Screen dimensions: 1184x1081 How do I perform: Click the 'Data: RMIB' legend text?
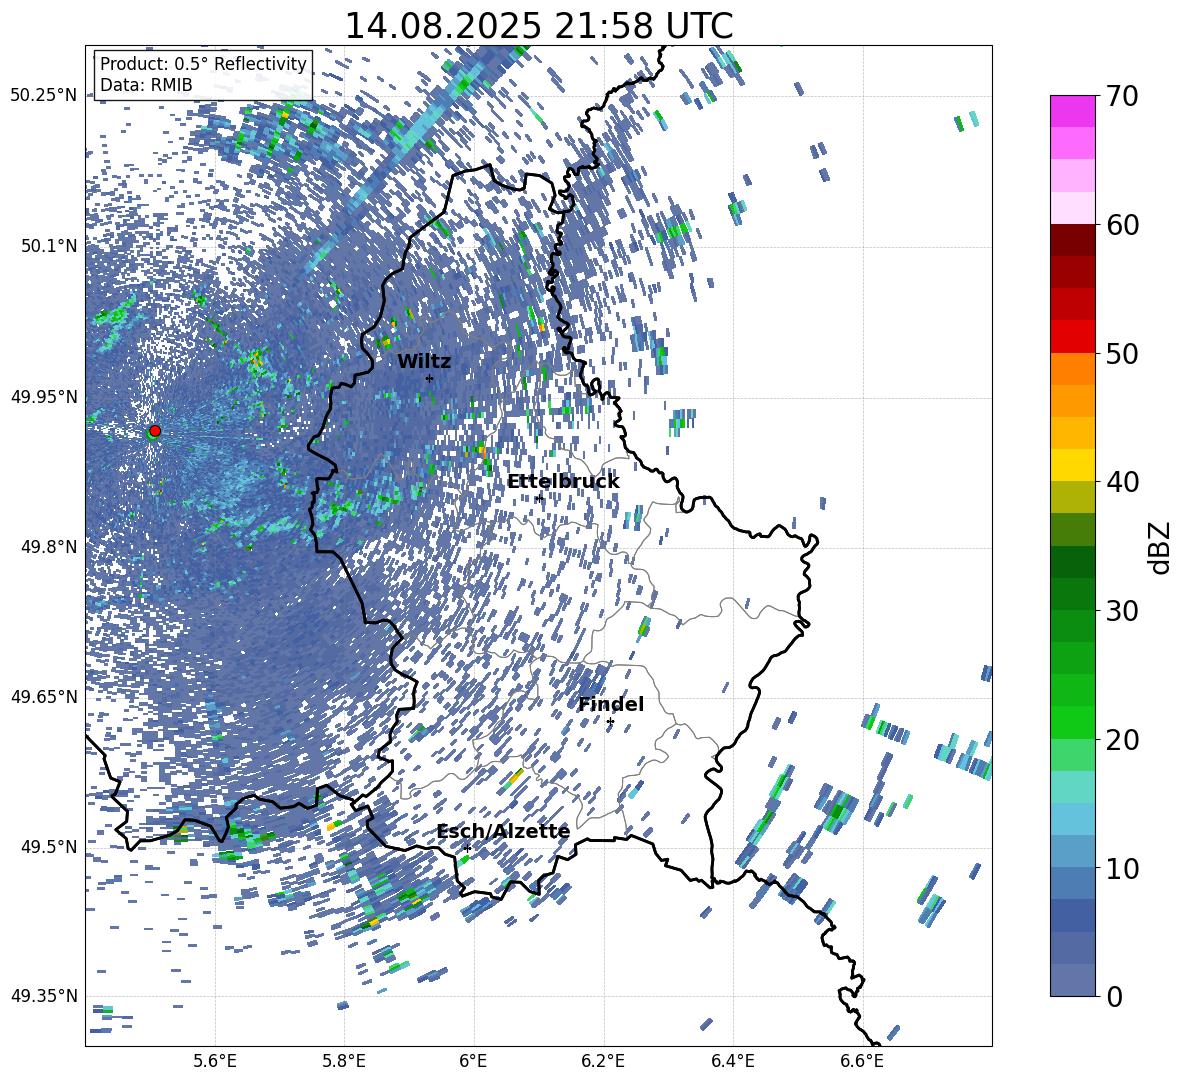tap(146, 85)
